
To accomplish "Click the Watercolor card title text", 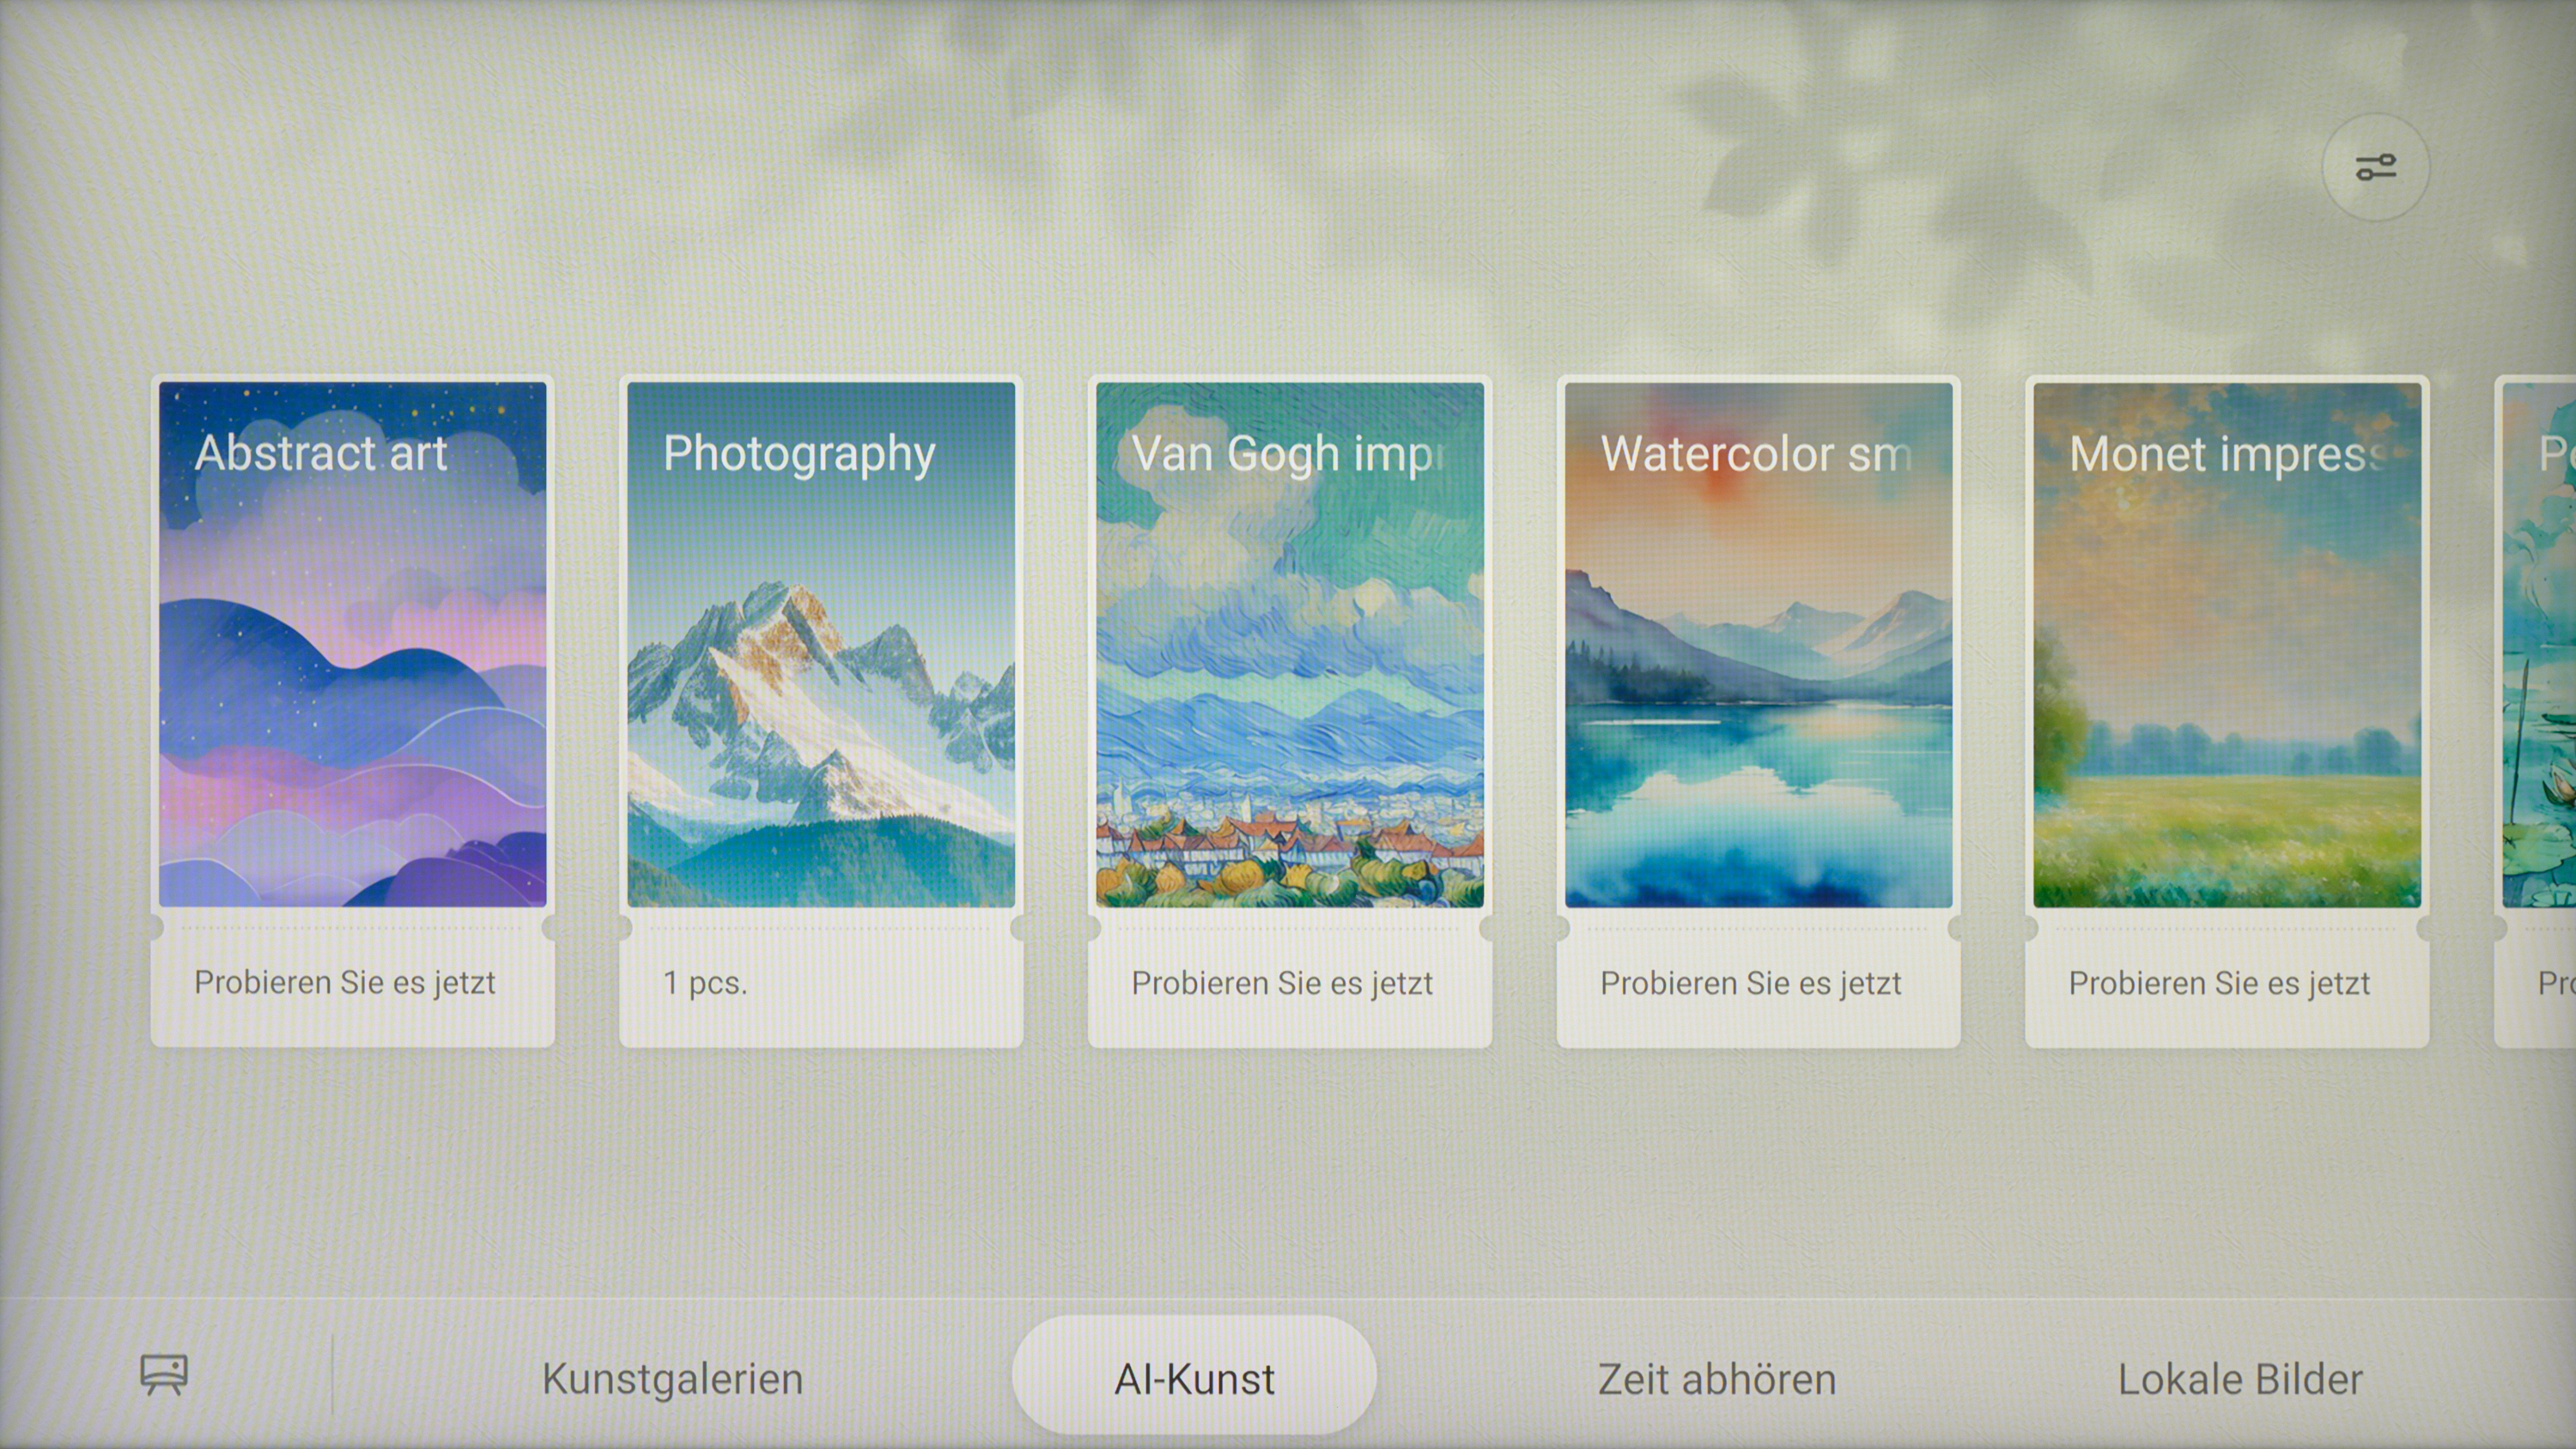I will (1755, 454).
